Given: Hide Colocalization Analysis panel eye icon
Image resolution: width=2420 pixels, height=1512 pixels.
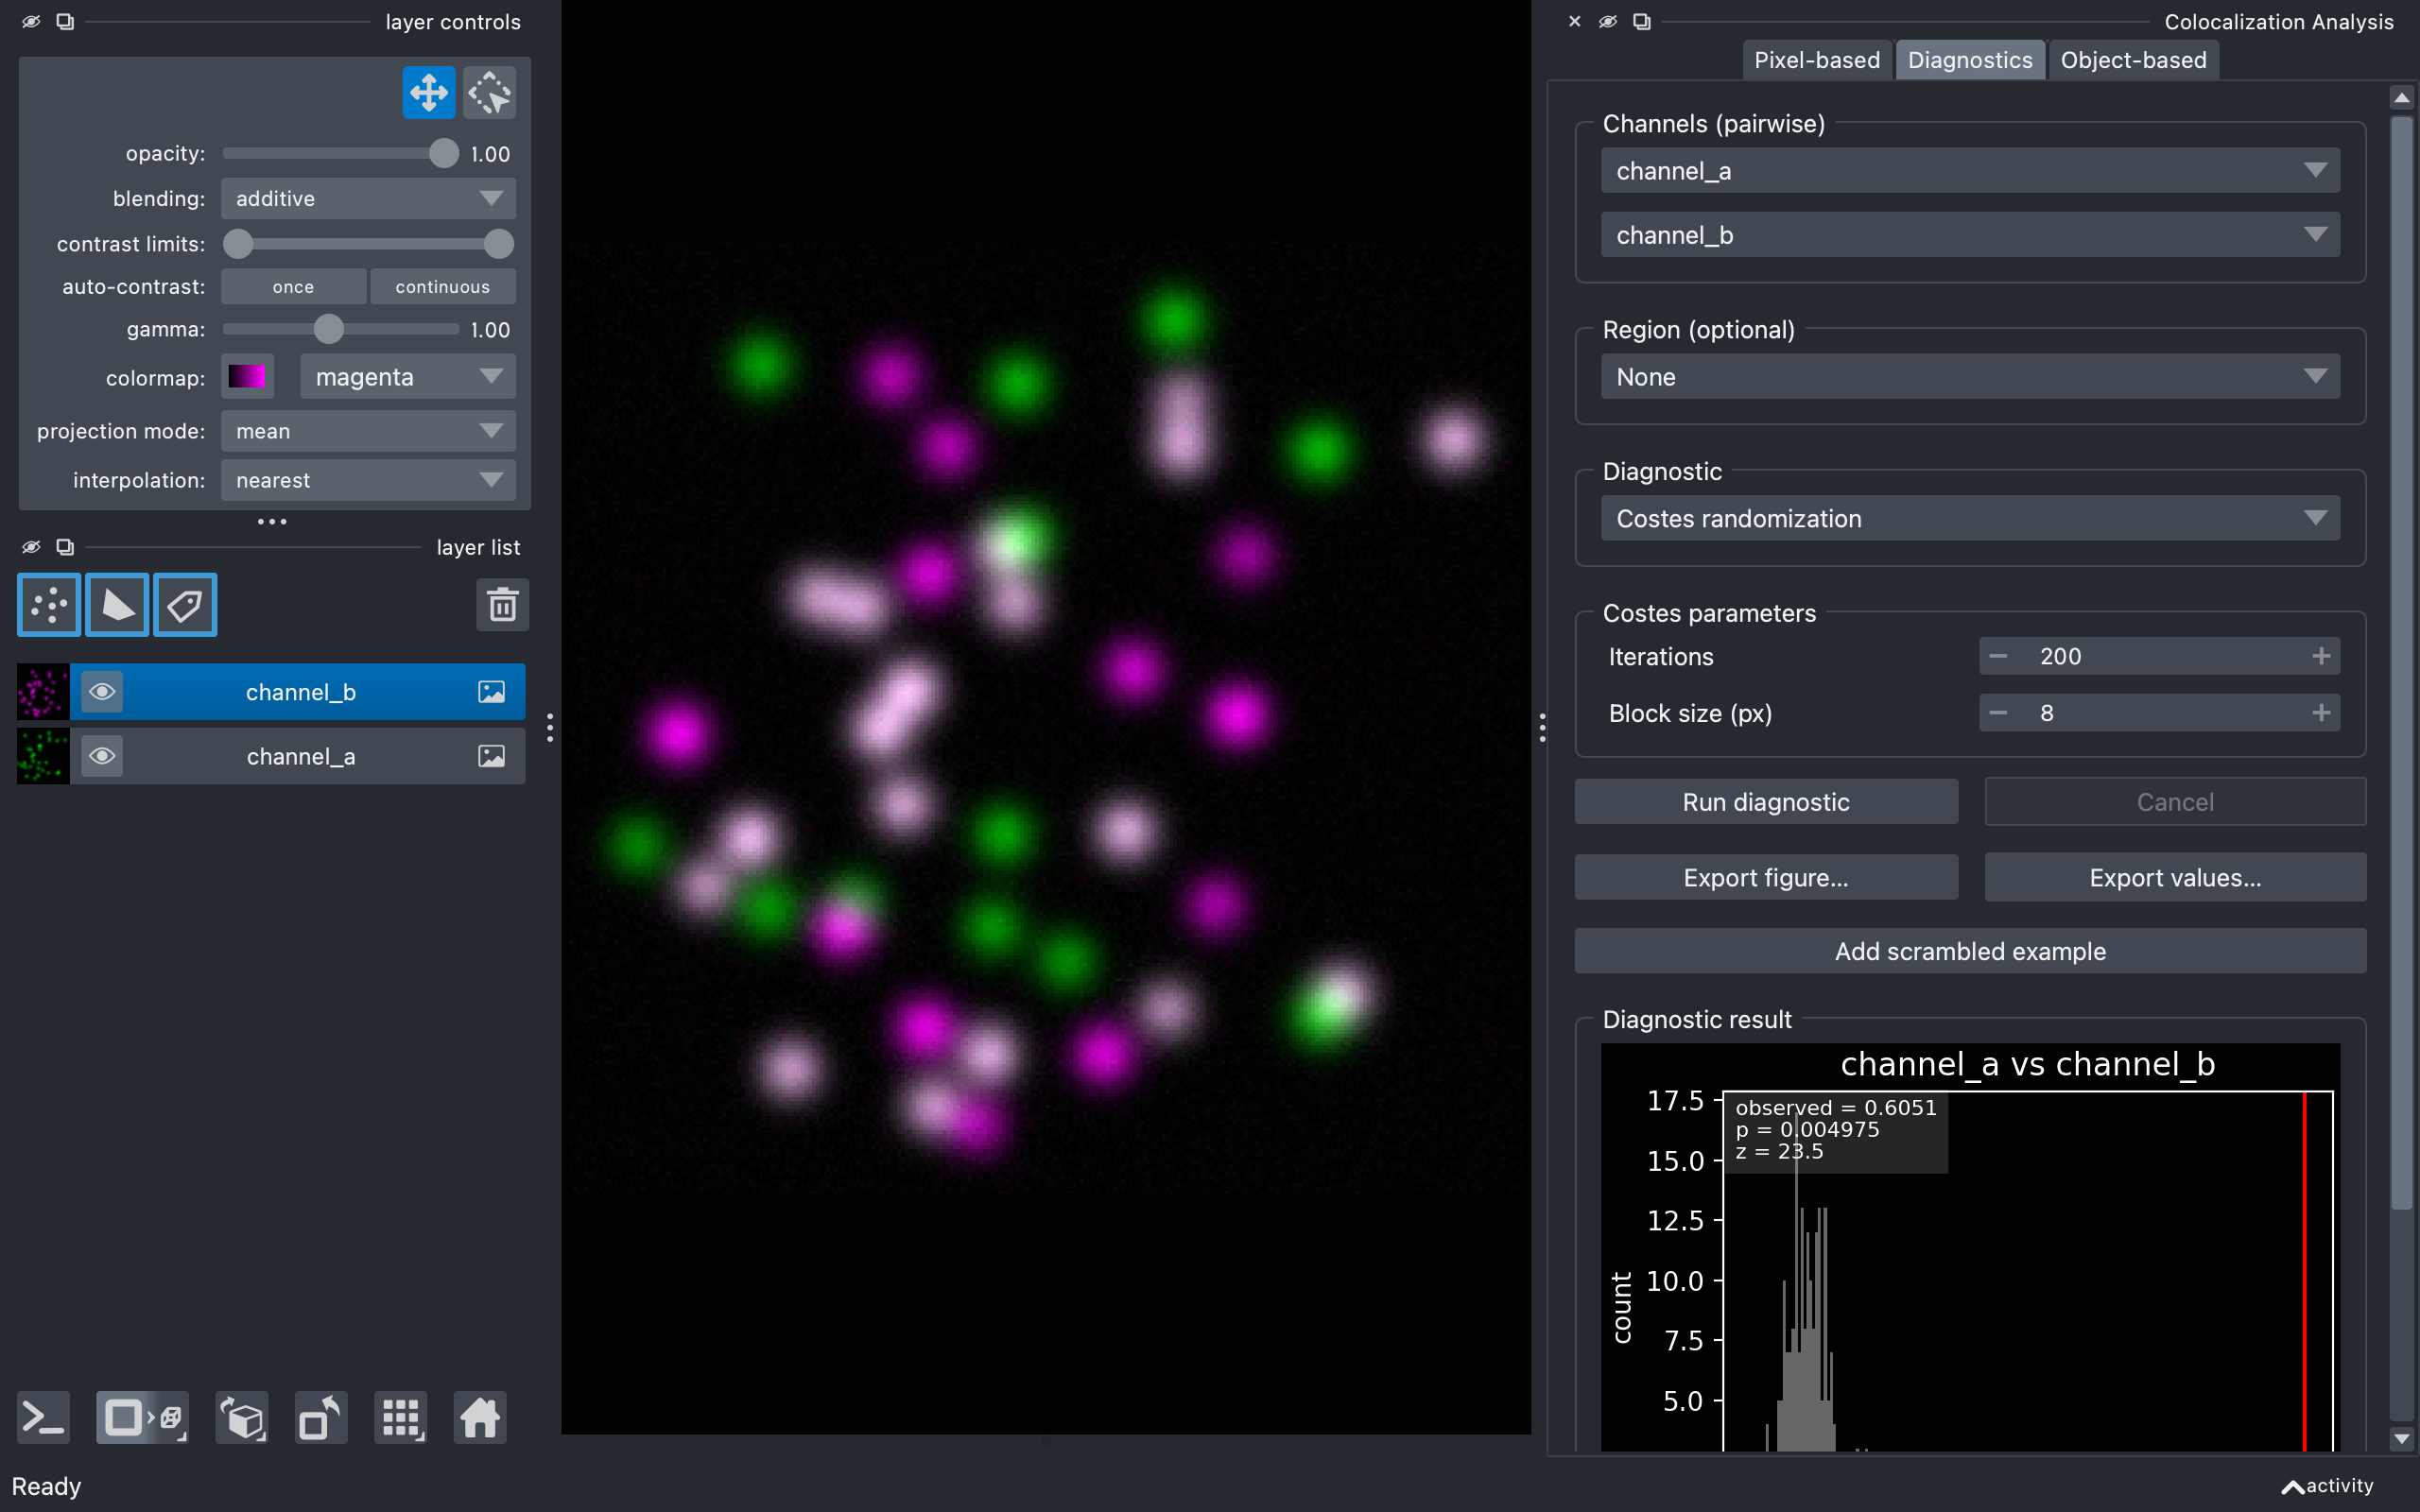Looking at the screenshot, I should coord(1608,21).
